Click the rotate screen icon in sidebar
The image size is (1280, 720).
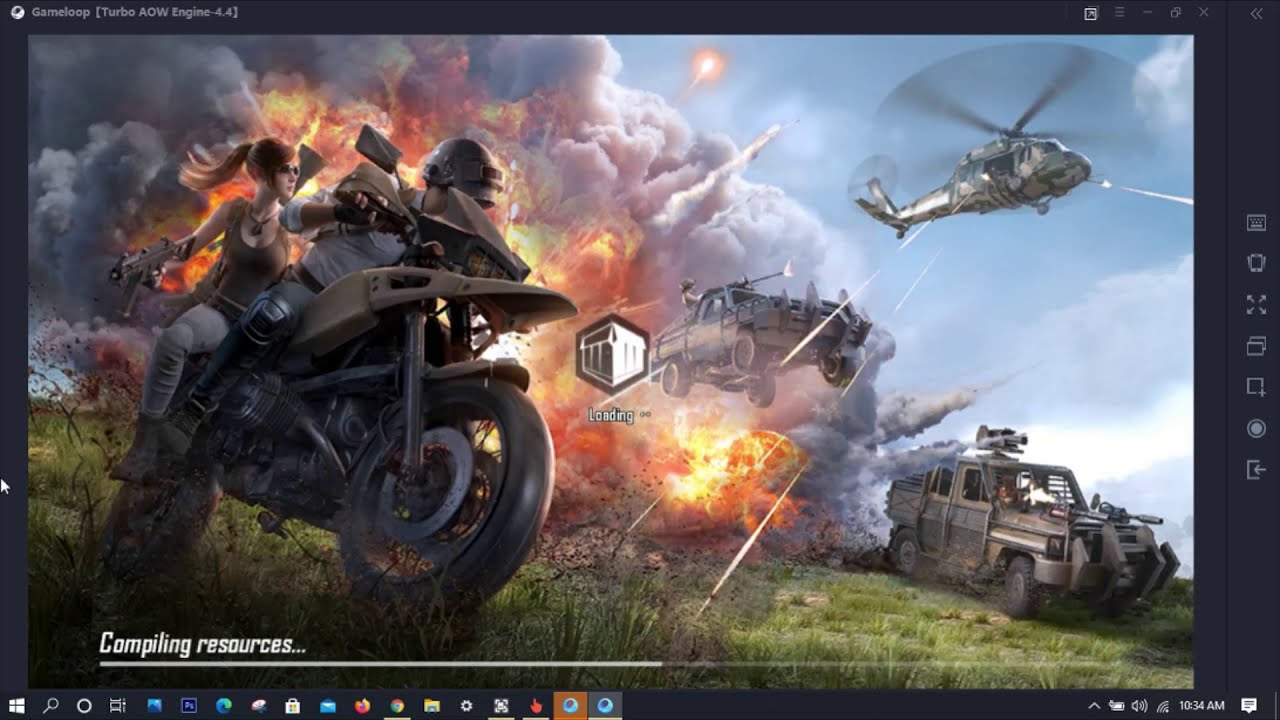coord(1256,263)
